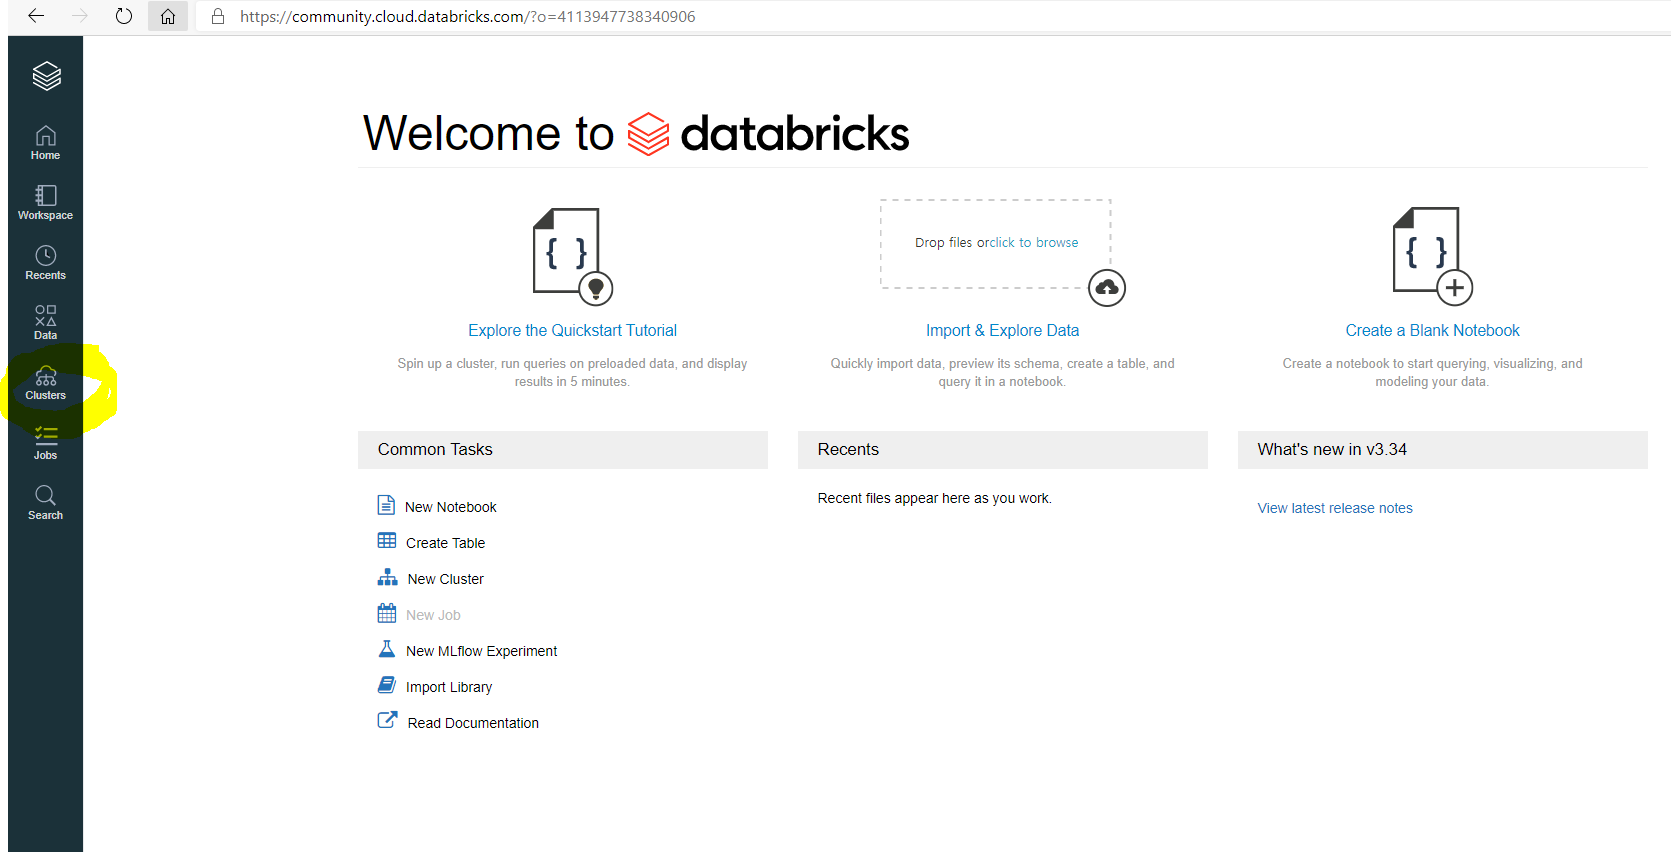
Task: Click the browser Refresh button
Action: [x=124, y=16]
